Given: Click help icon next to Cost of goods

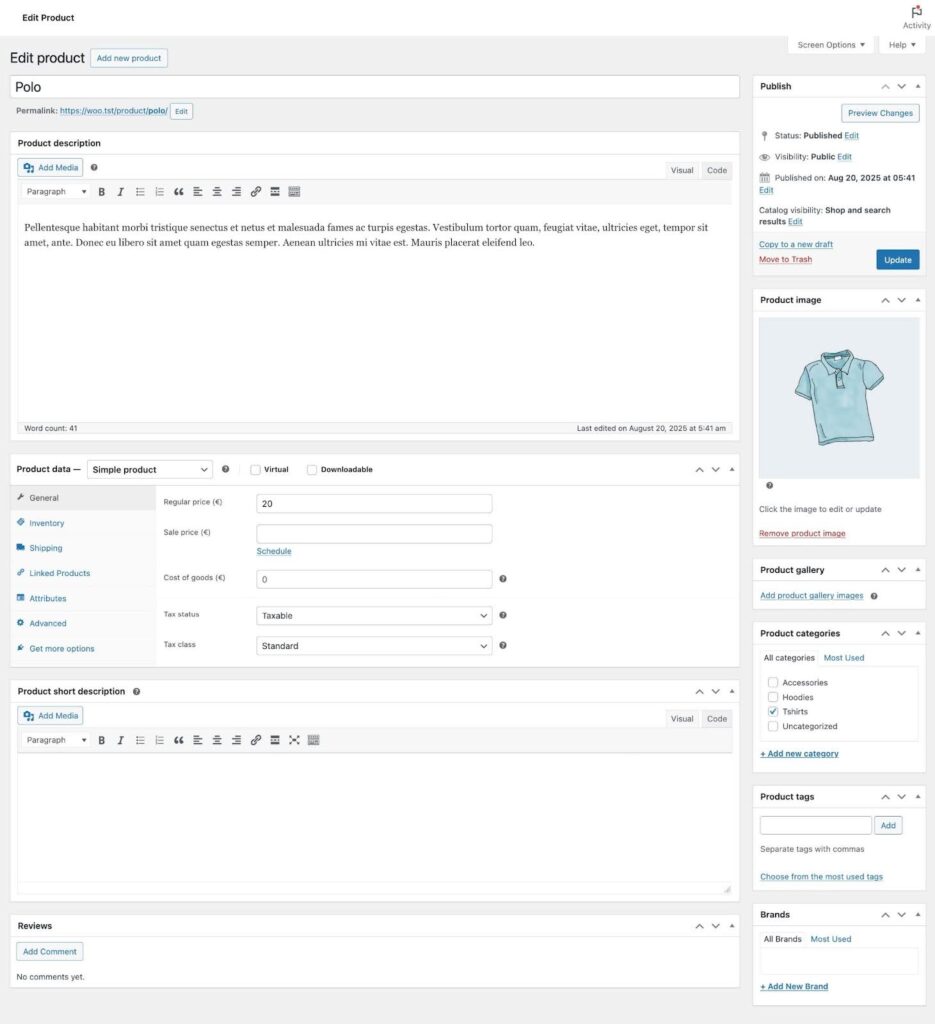Looking at the screenshot, I should click(x=503, y=579).
